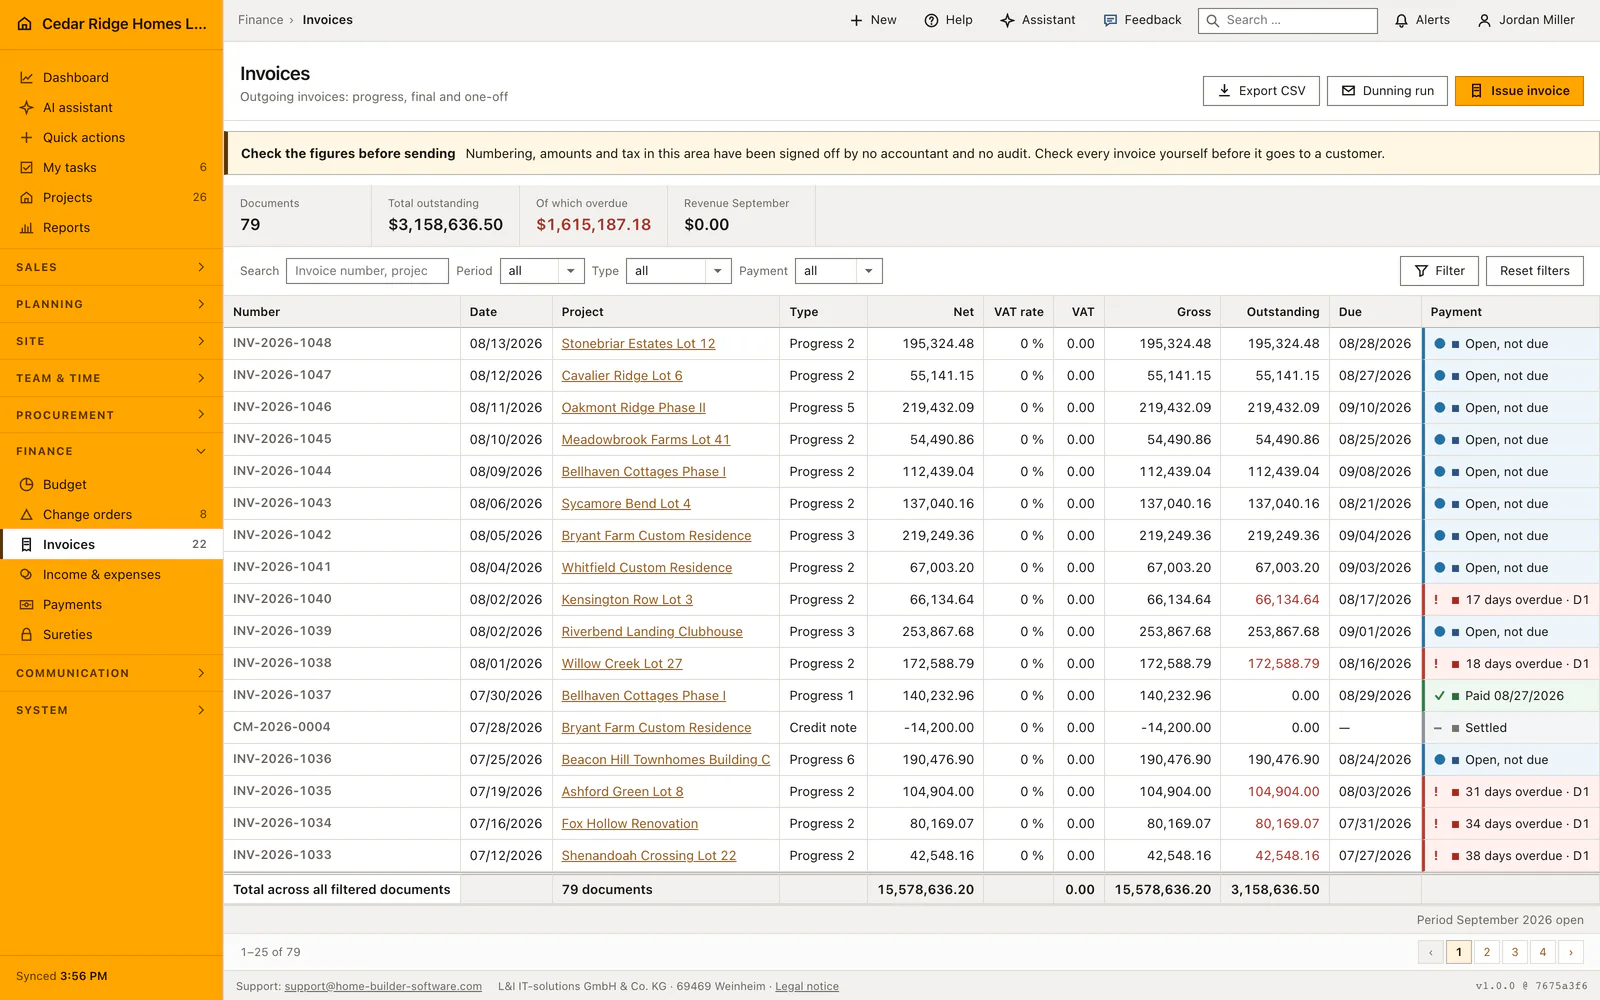Click the Alerts bell icon
This screenshot has width=1600, height=1000.
point(1402,20)
